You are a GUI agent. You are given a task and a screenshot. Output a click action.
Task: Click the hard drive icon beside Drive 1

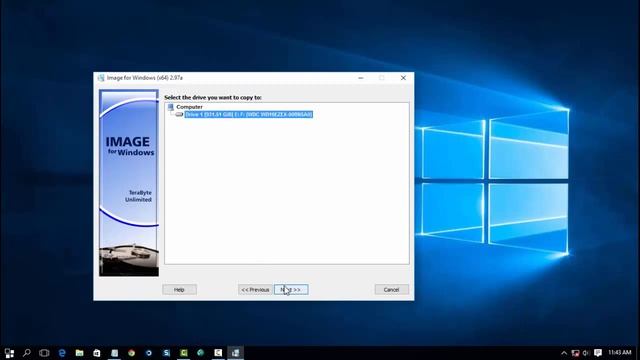(179, 114)
